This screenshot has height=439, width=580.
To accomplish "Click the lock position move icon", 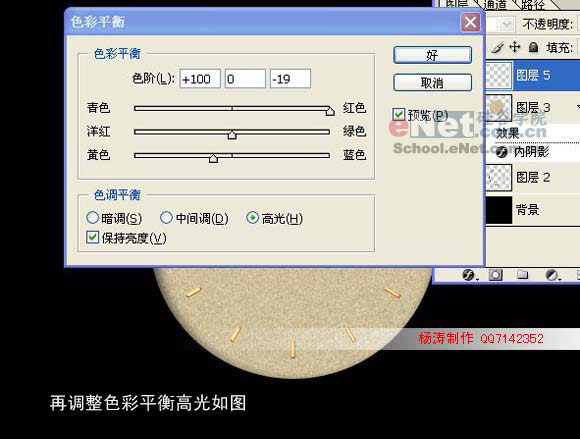I will [515, 47].
